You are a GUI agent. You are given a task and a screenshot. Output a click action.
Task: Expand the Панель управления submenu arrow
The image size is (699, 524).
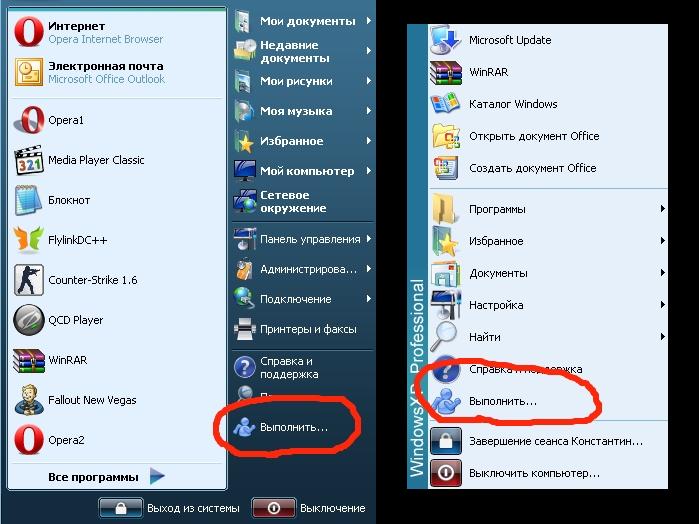tap(369, 239)
